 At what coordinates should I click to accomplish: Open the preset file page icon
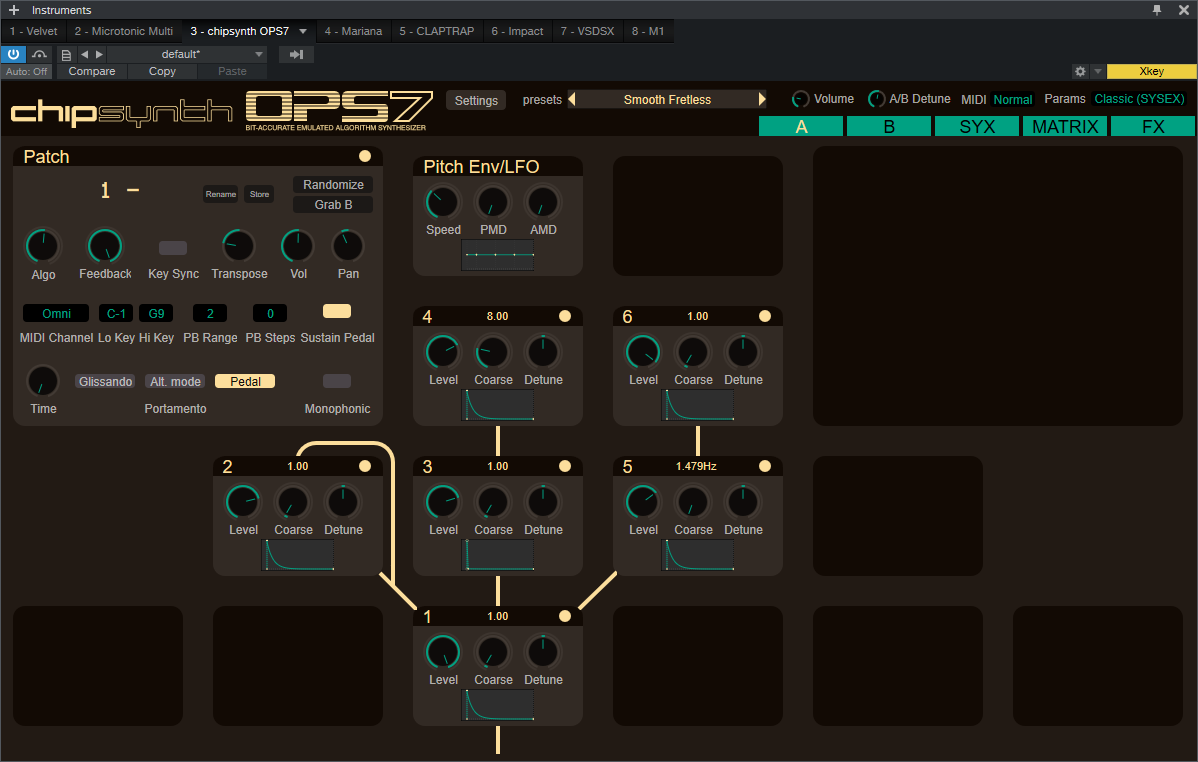66,54
